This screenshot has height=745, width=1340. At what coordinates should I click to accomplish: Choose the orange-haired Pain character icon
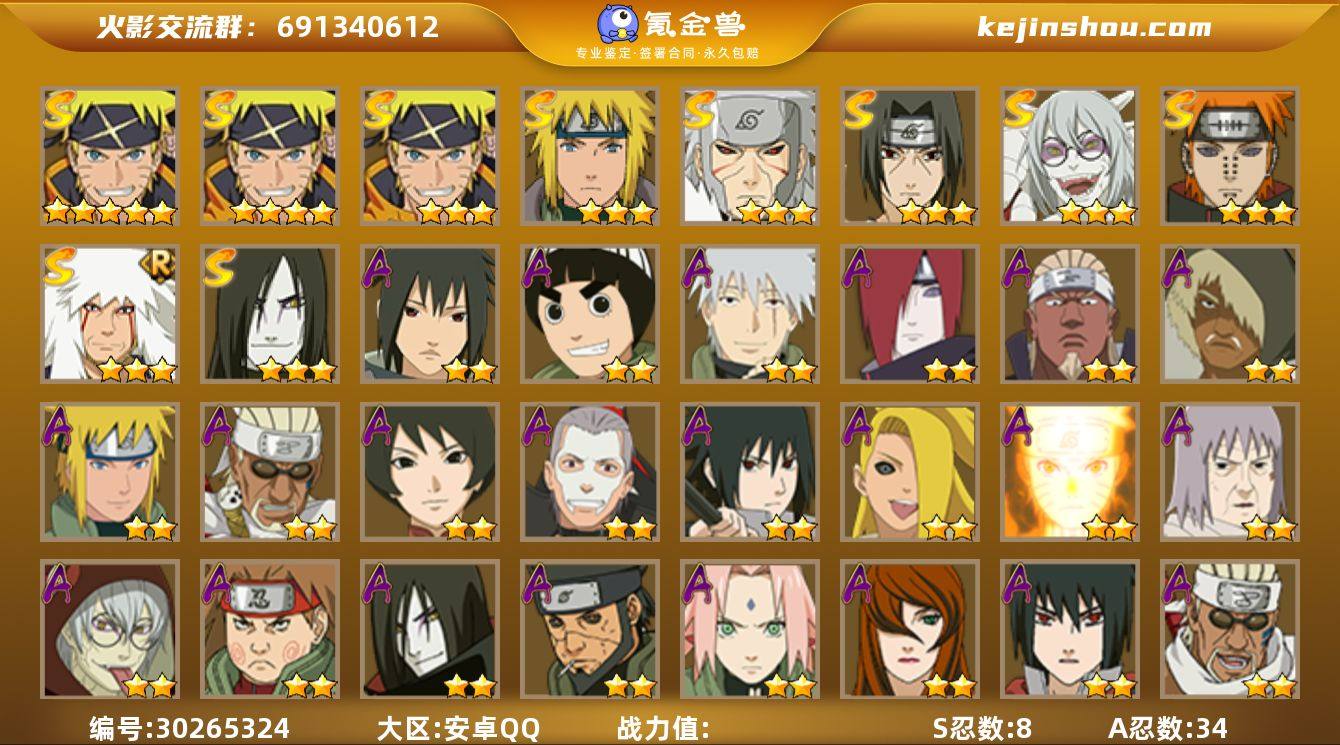point(1229,155)
